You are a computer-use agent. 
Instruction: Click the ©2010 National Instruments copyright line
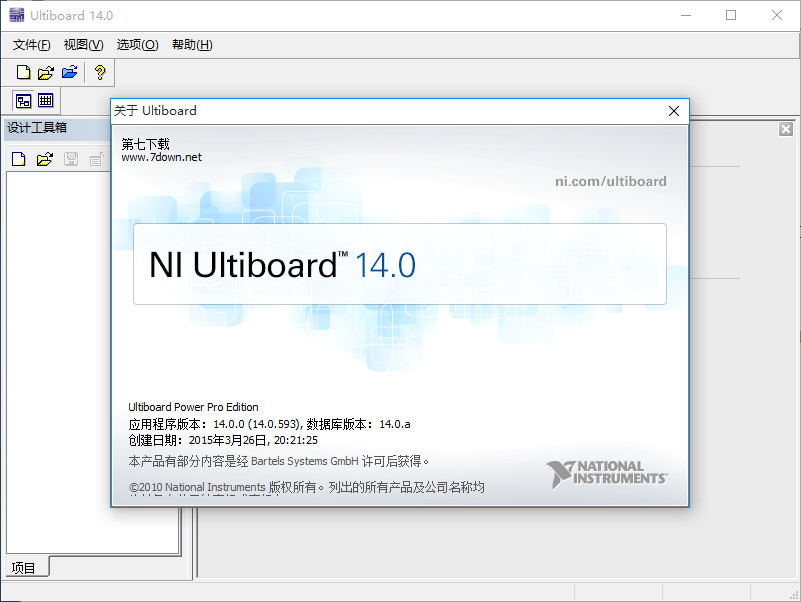pos(307,488)
